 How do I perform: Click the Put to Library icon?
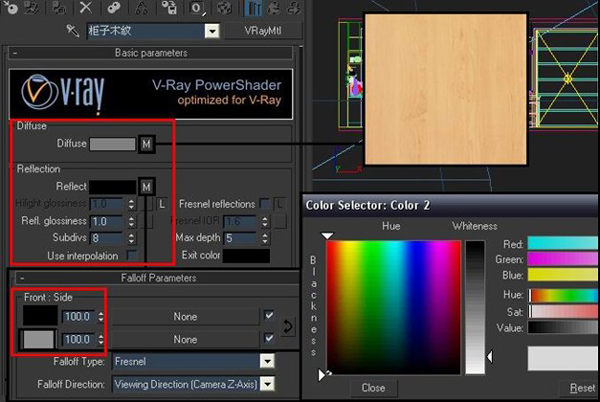(169, 8)
